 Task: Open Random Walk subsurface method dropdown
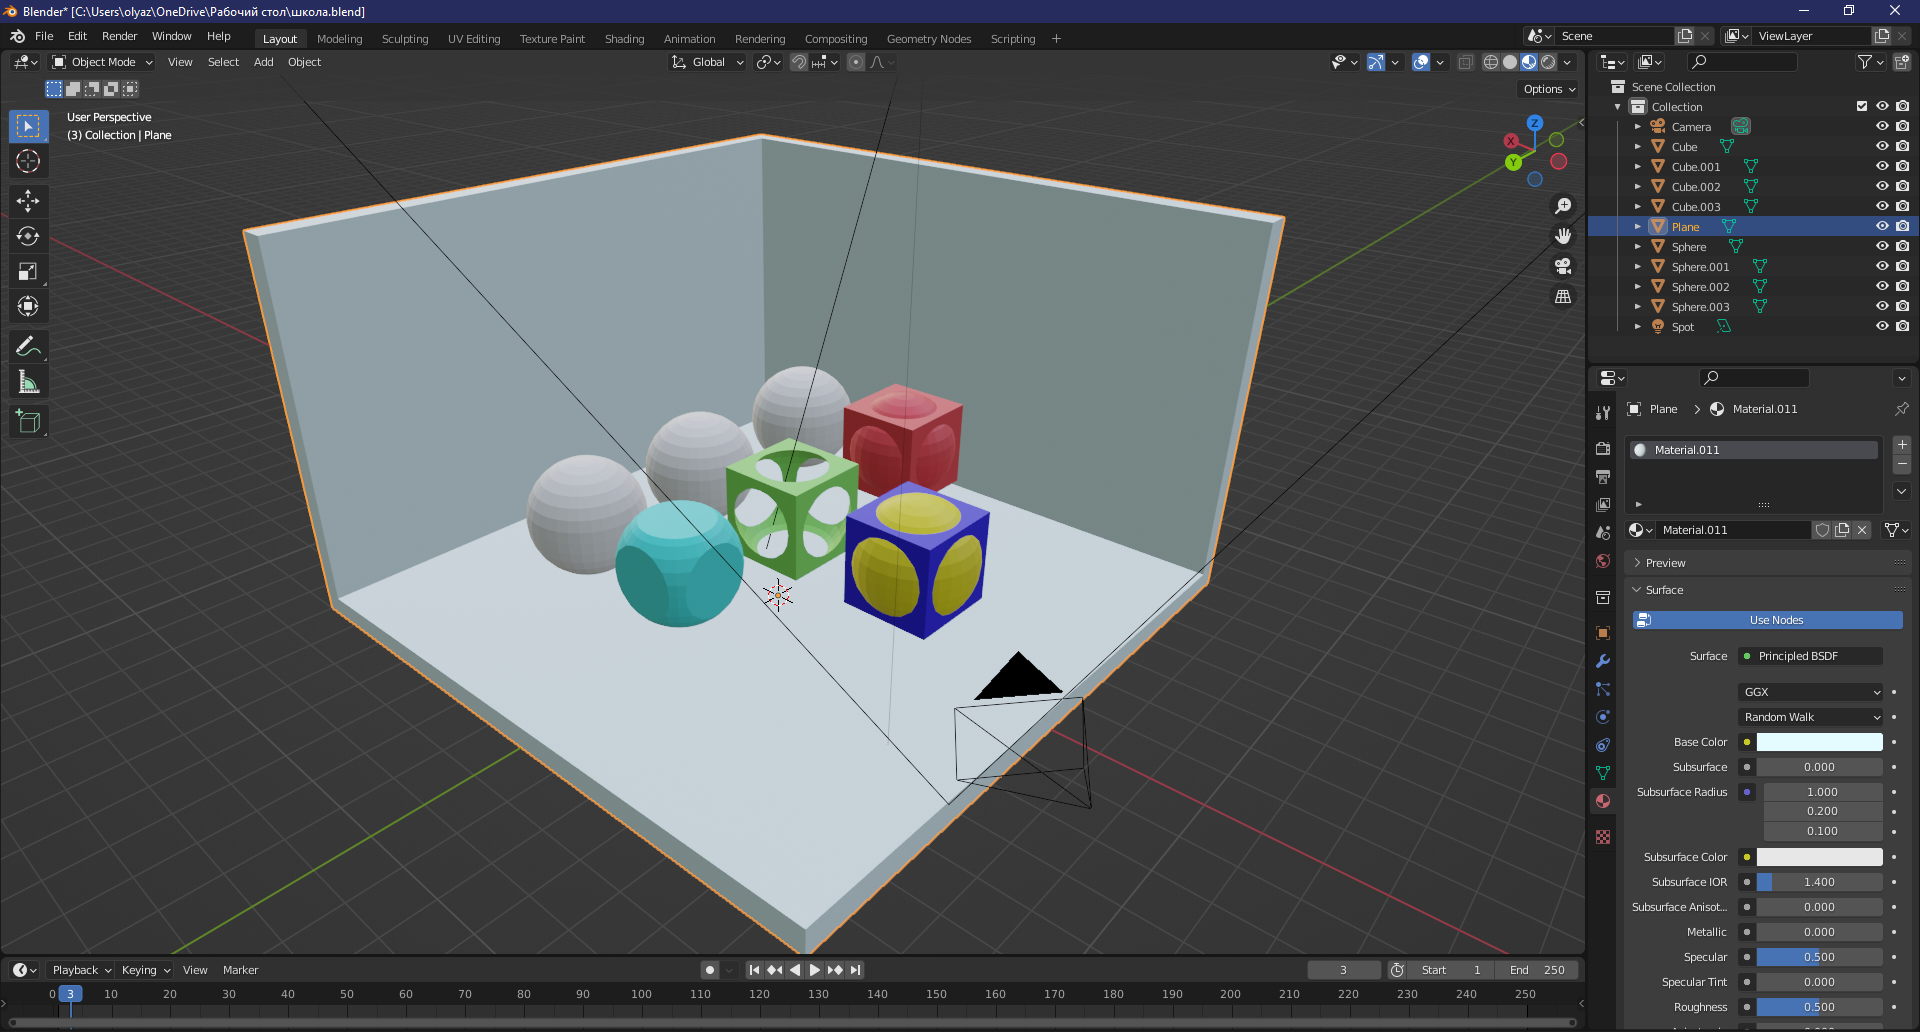pyautogui.click(x=1810, y=717)
